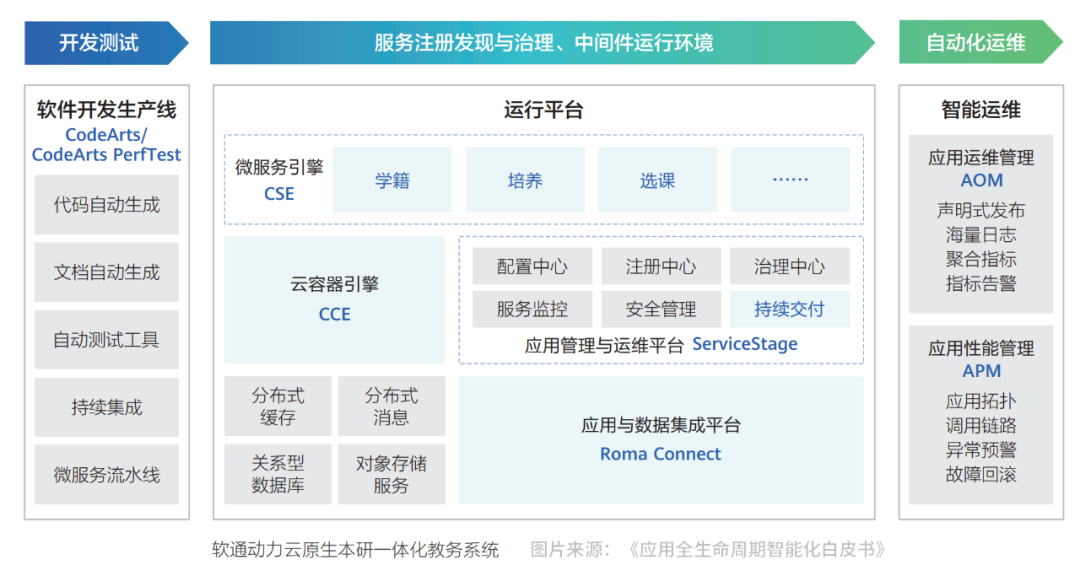Select the 服务监控 box
1080x576 pixels.
tap(532, 309)
